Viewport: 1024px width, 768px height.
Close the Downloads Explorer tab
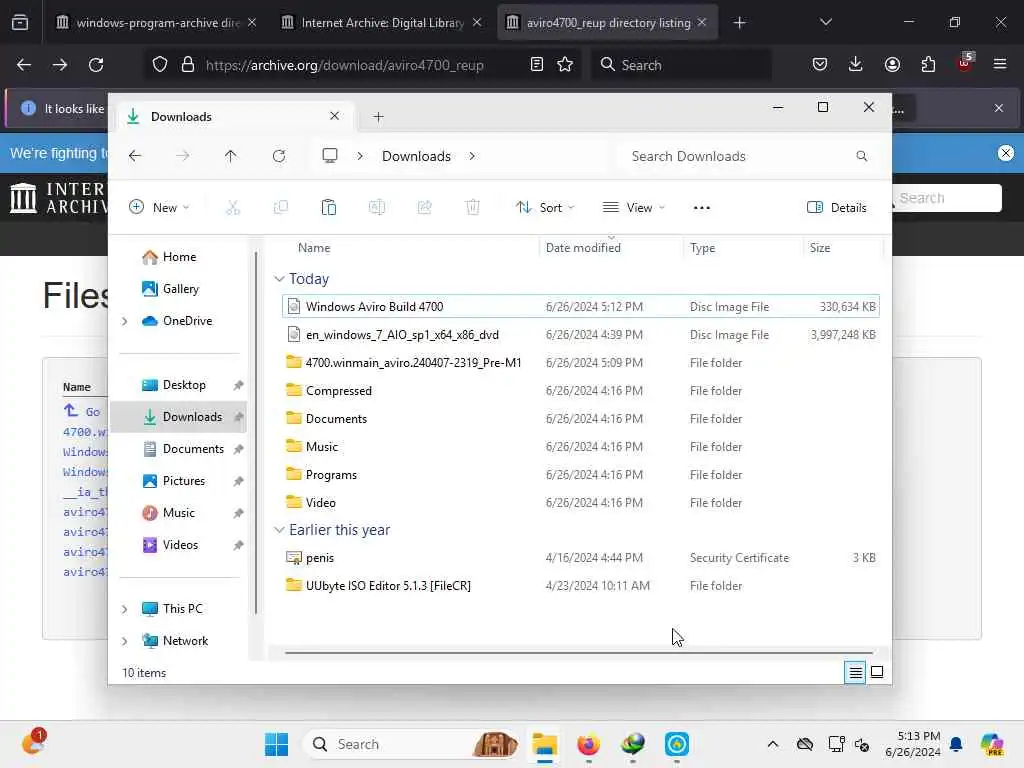(334, 116)
